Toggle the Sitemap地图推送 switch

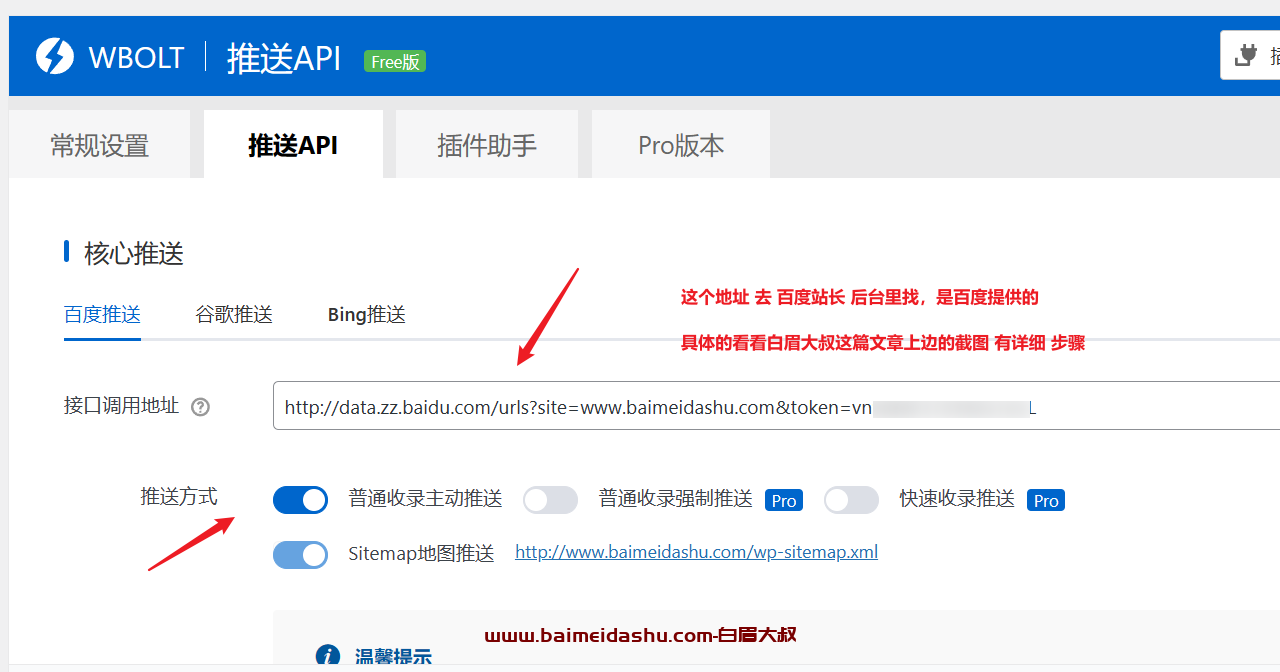(300, 555)
